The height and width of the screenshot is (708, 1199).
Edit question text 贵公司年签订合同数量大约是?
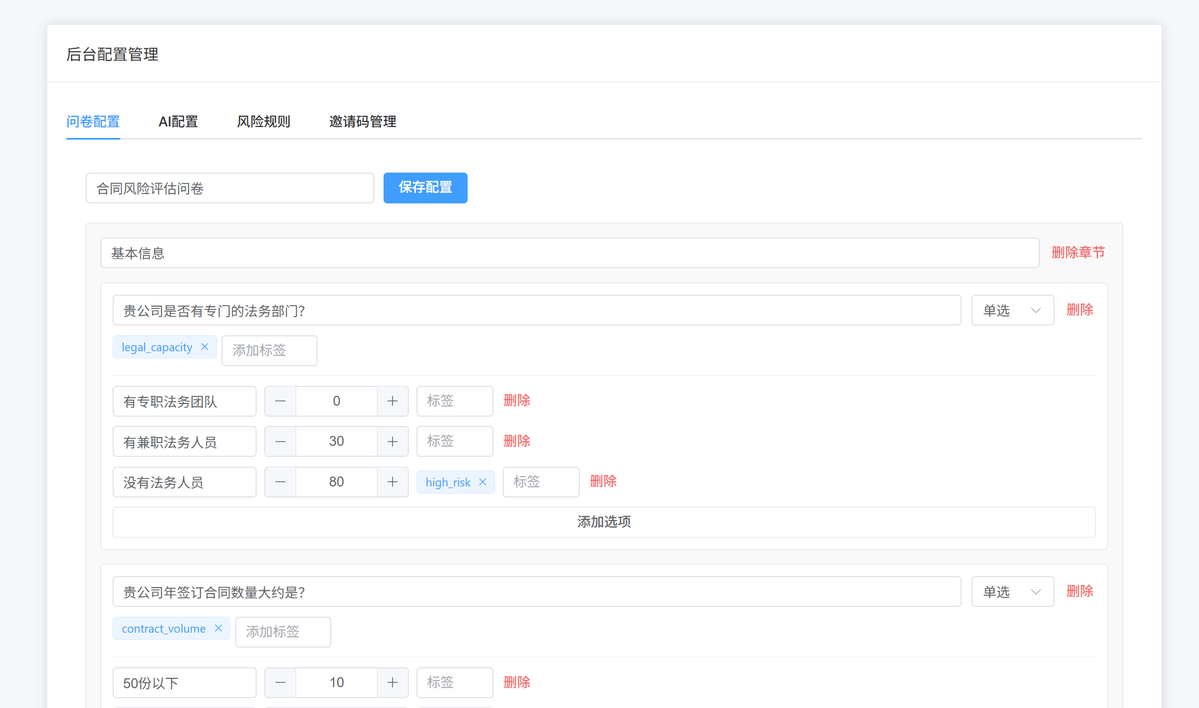point(537,592)
